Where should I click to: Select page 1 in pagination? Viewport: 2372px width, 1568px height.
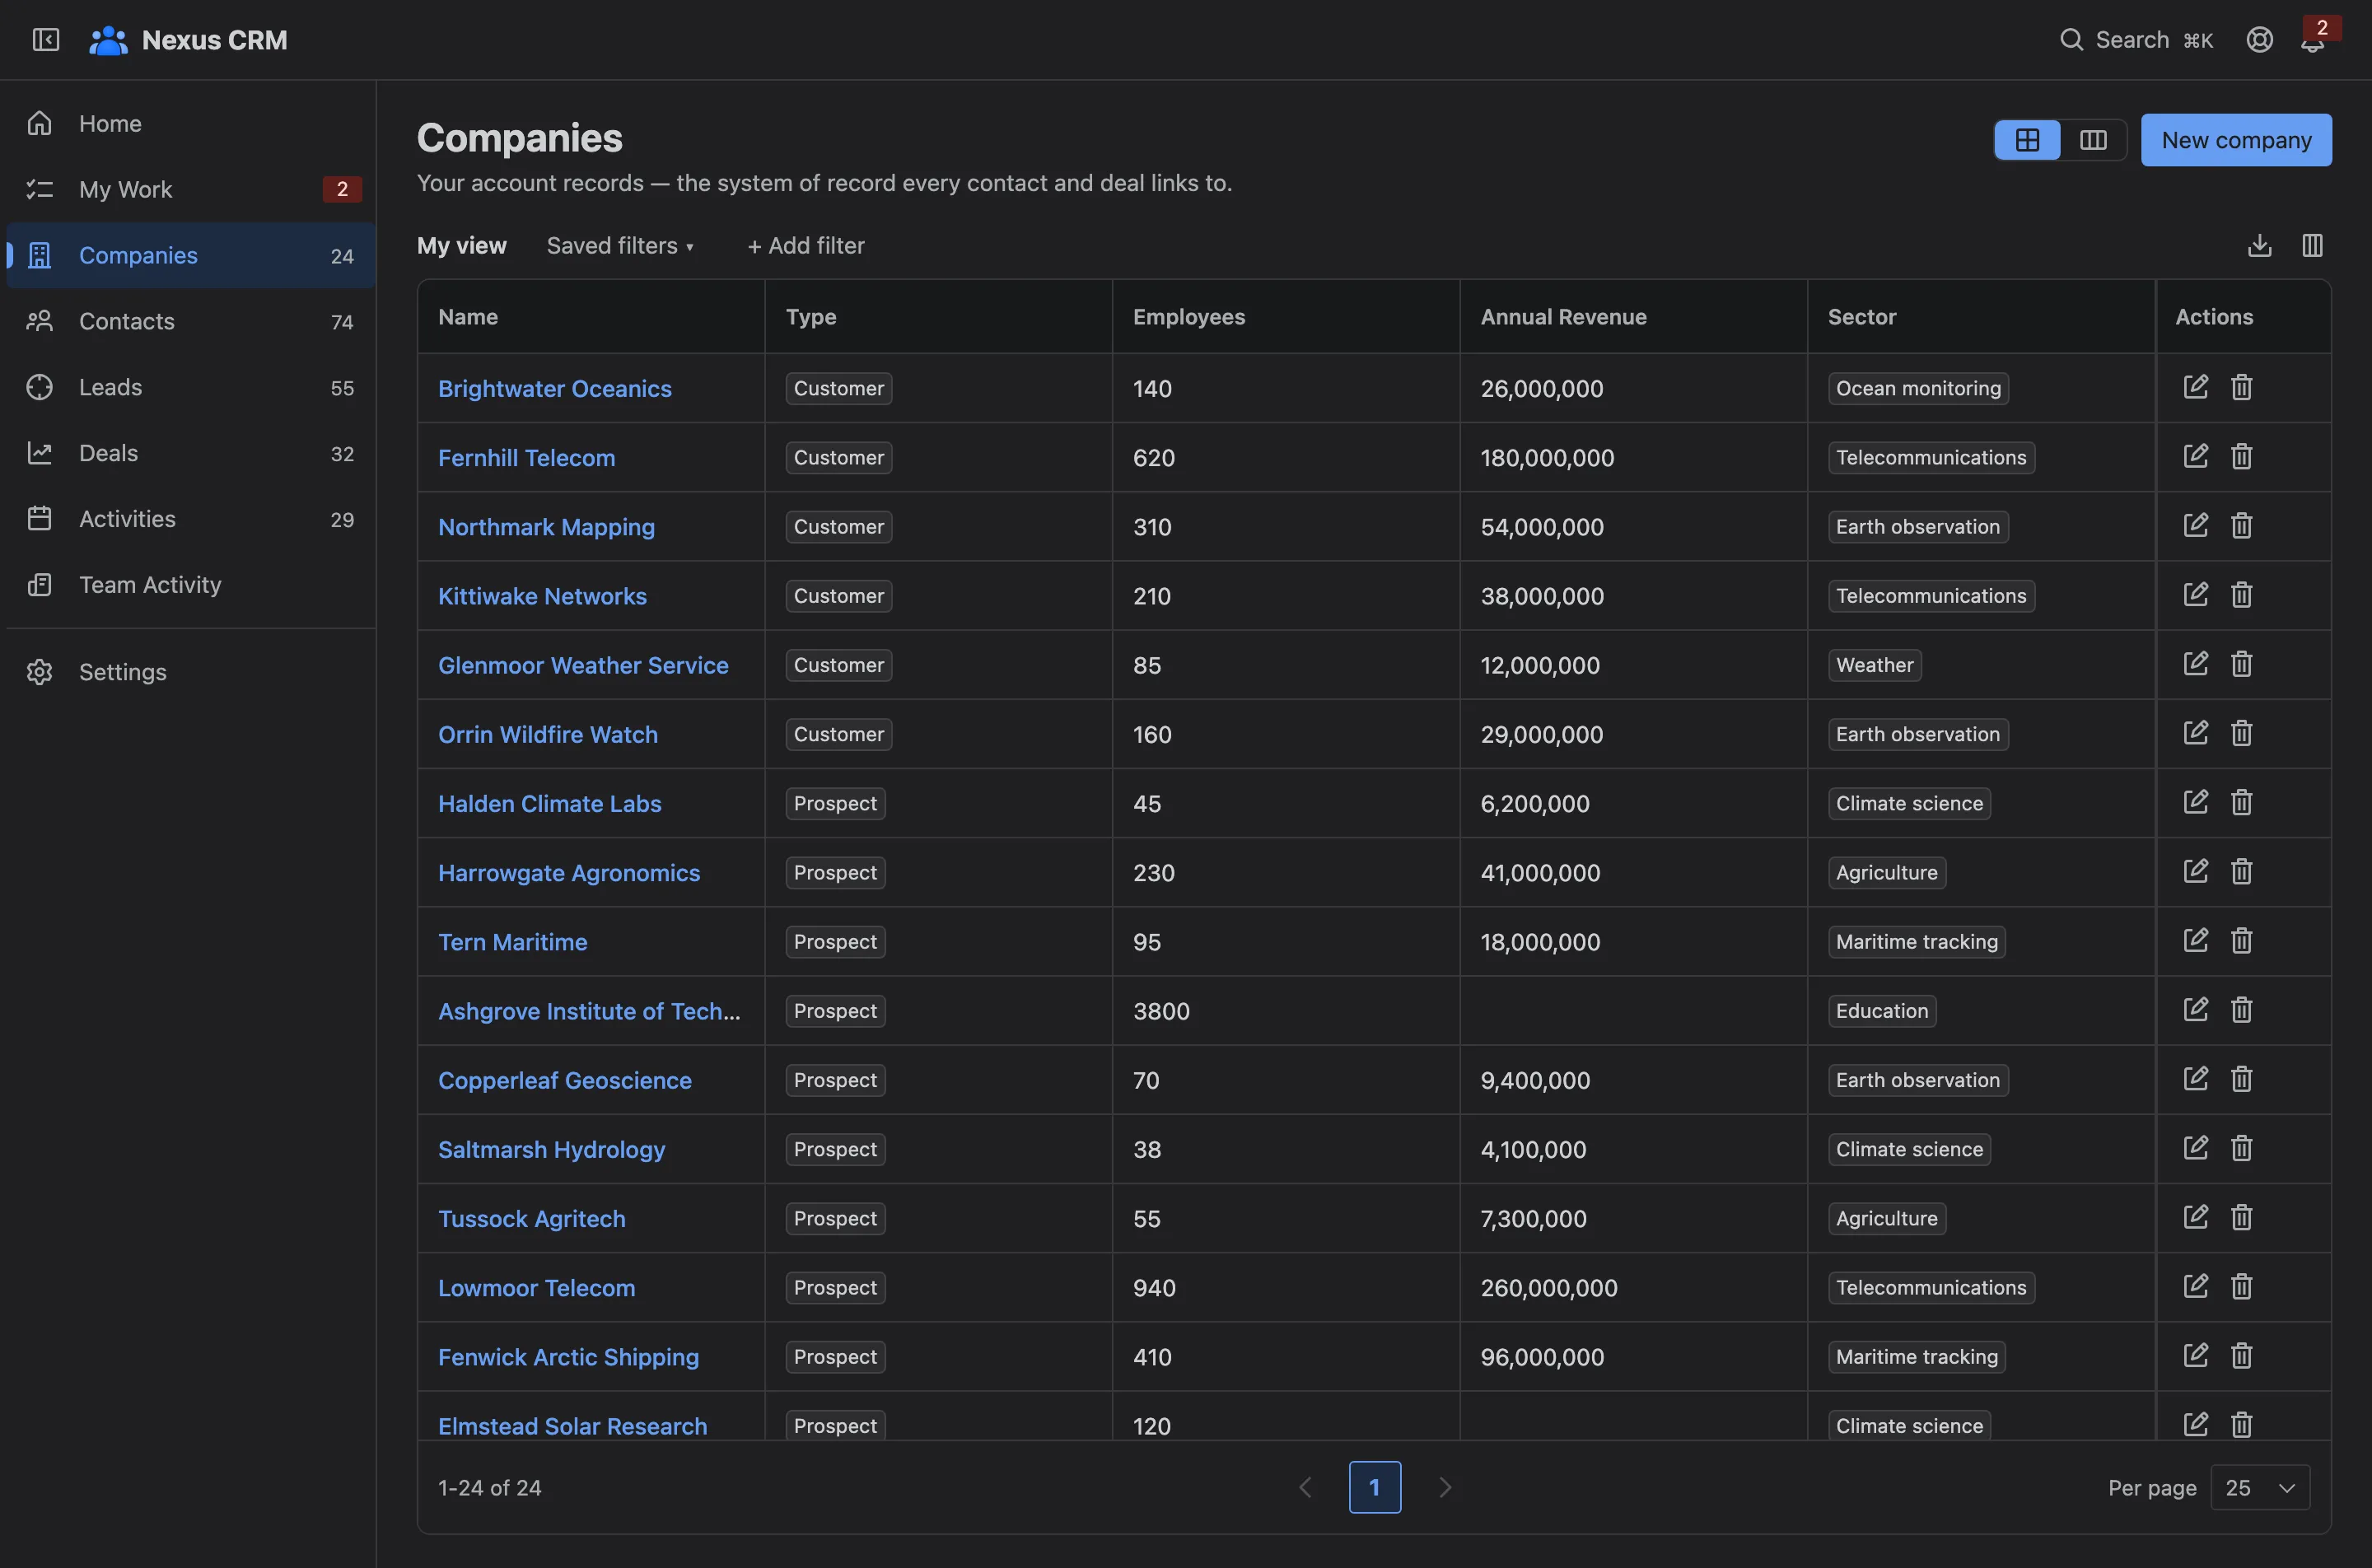point(1374,1488)
